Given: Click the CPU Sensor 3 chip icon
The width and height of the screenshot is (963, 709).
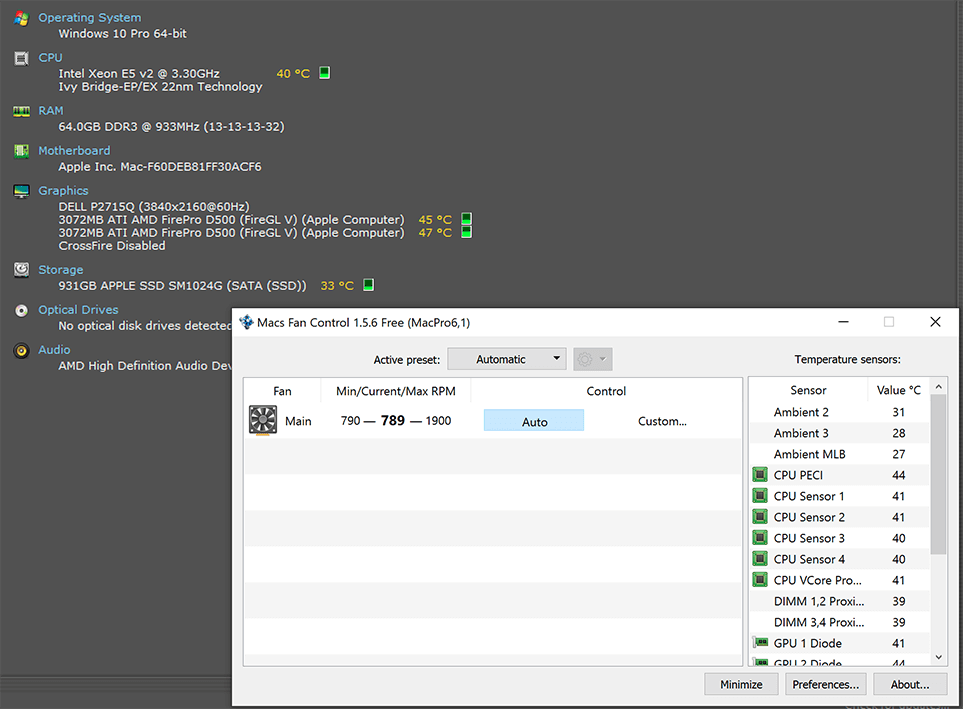Looking at the screenshot, I should 760,538.
